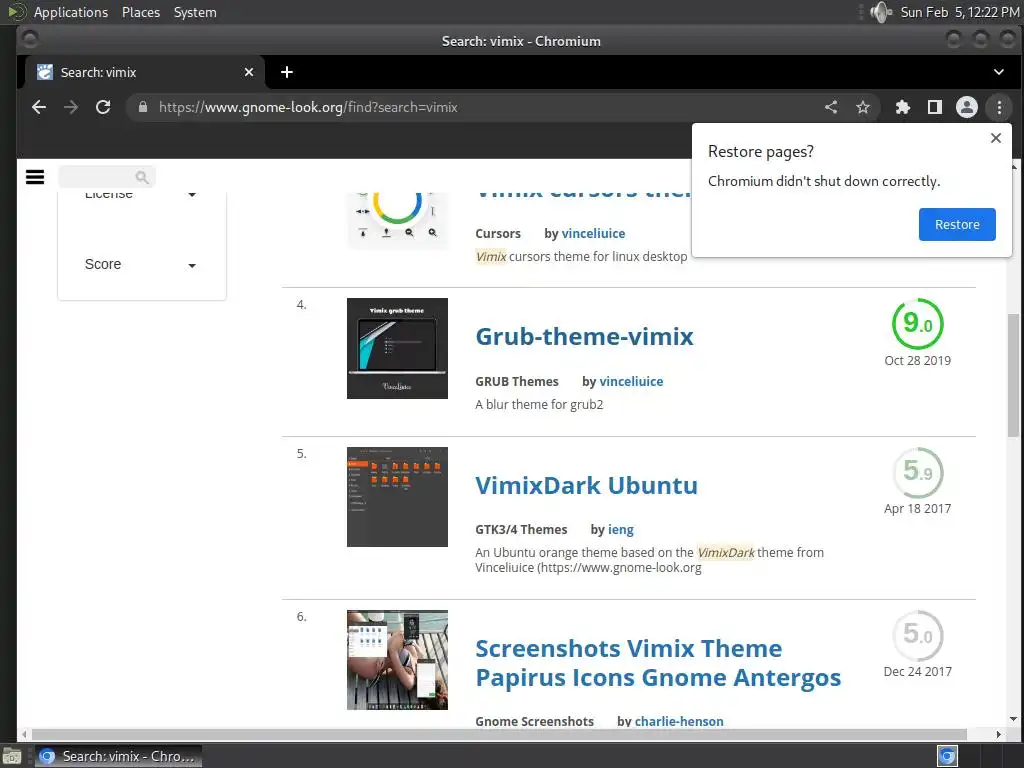Image resolution: width=1024 pixels, height=768 pixels.
Task: Open VimixDark Ubuntu thumbnail image
Action: (397, 497)
